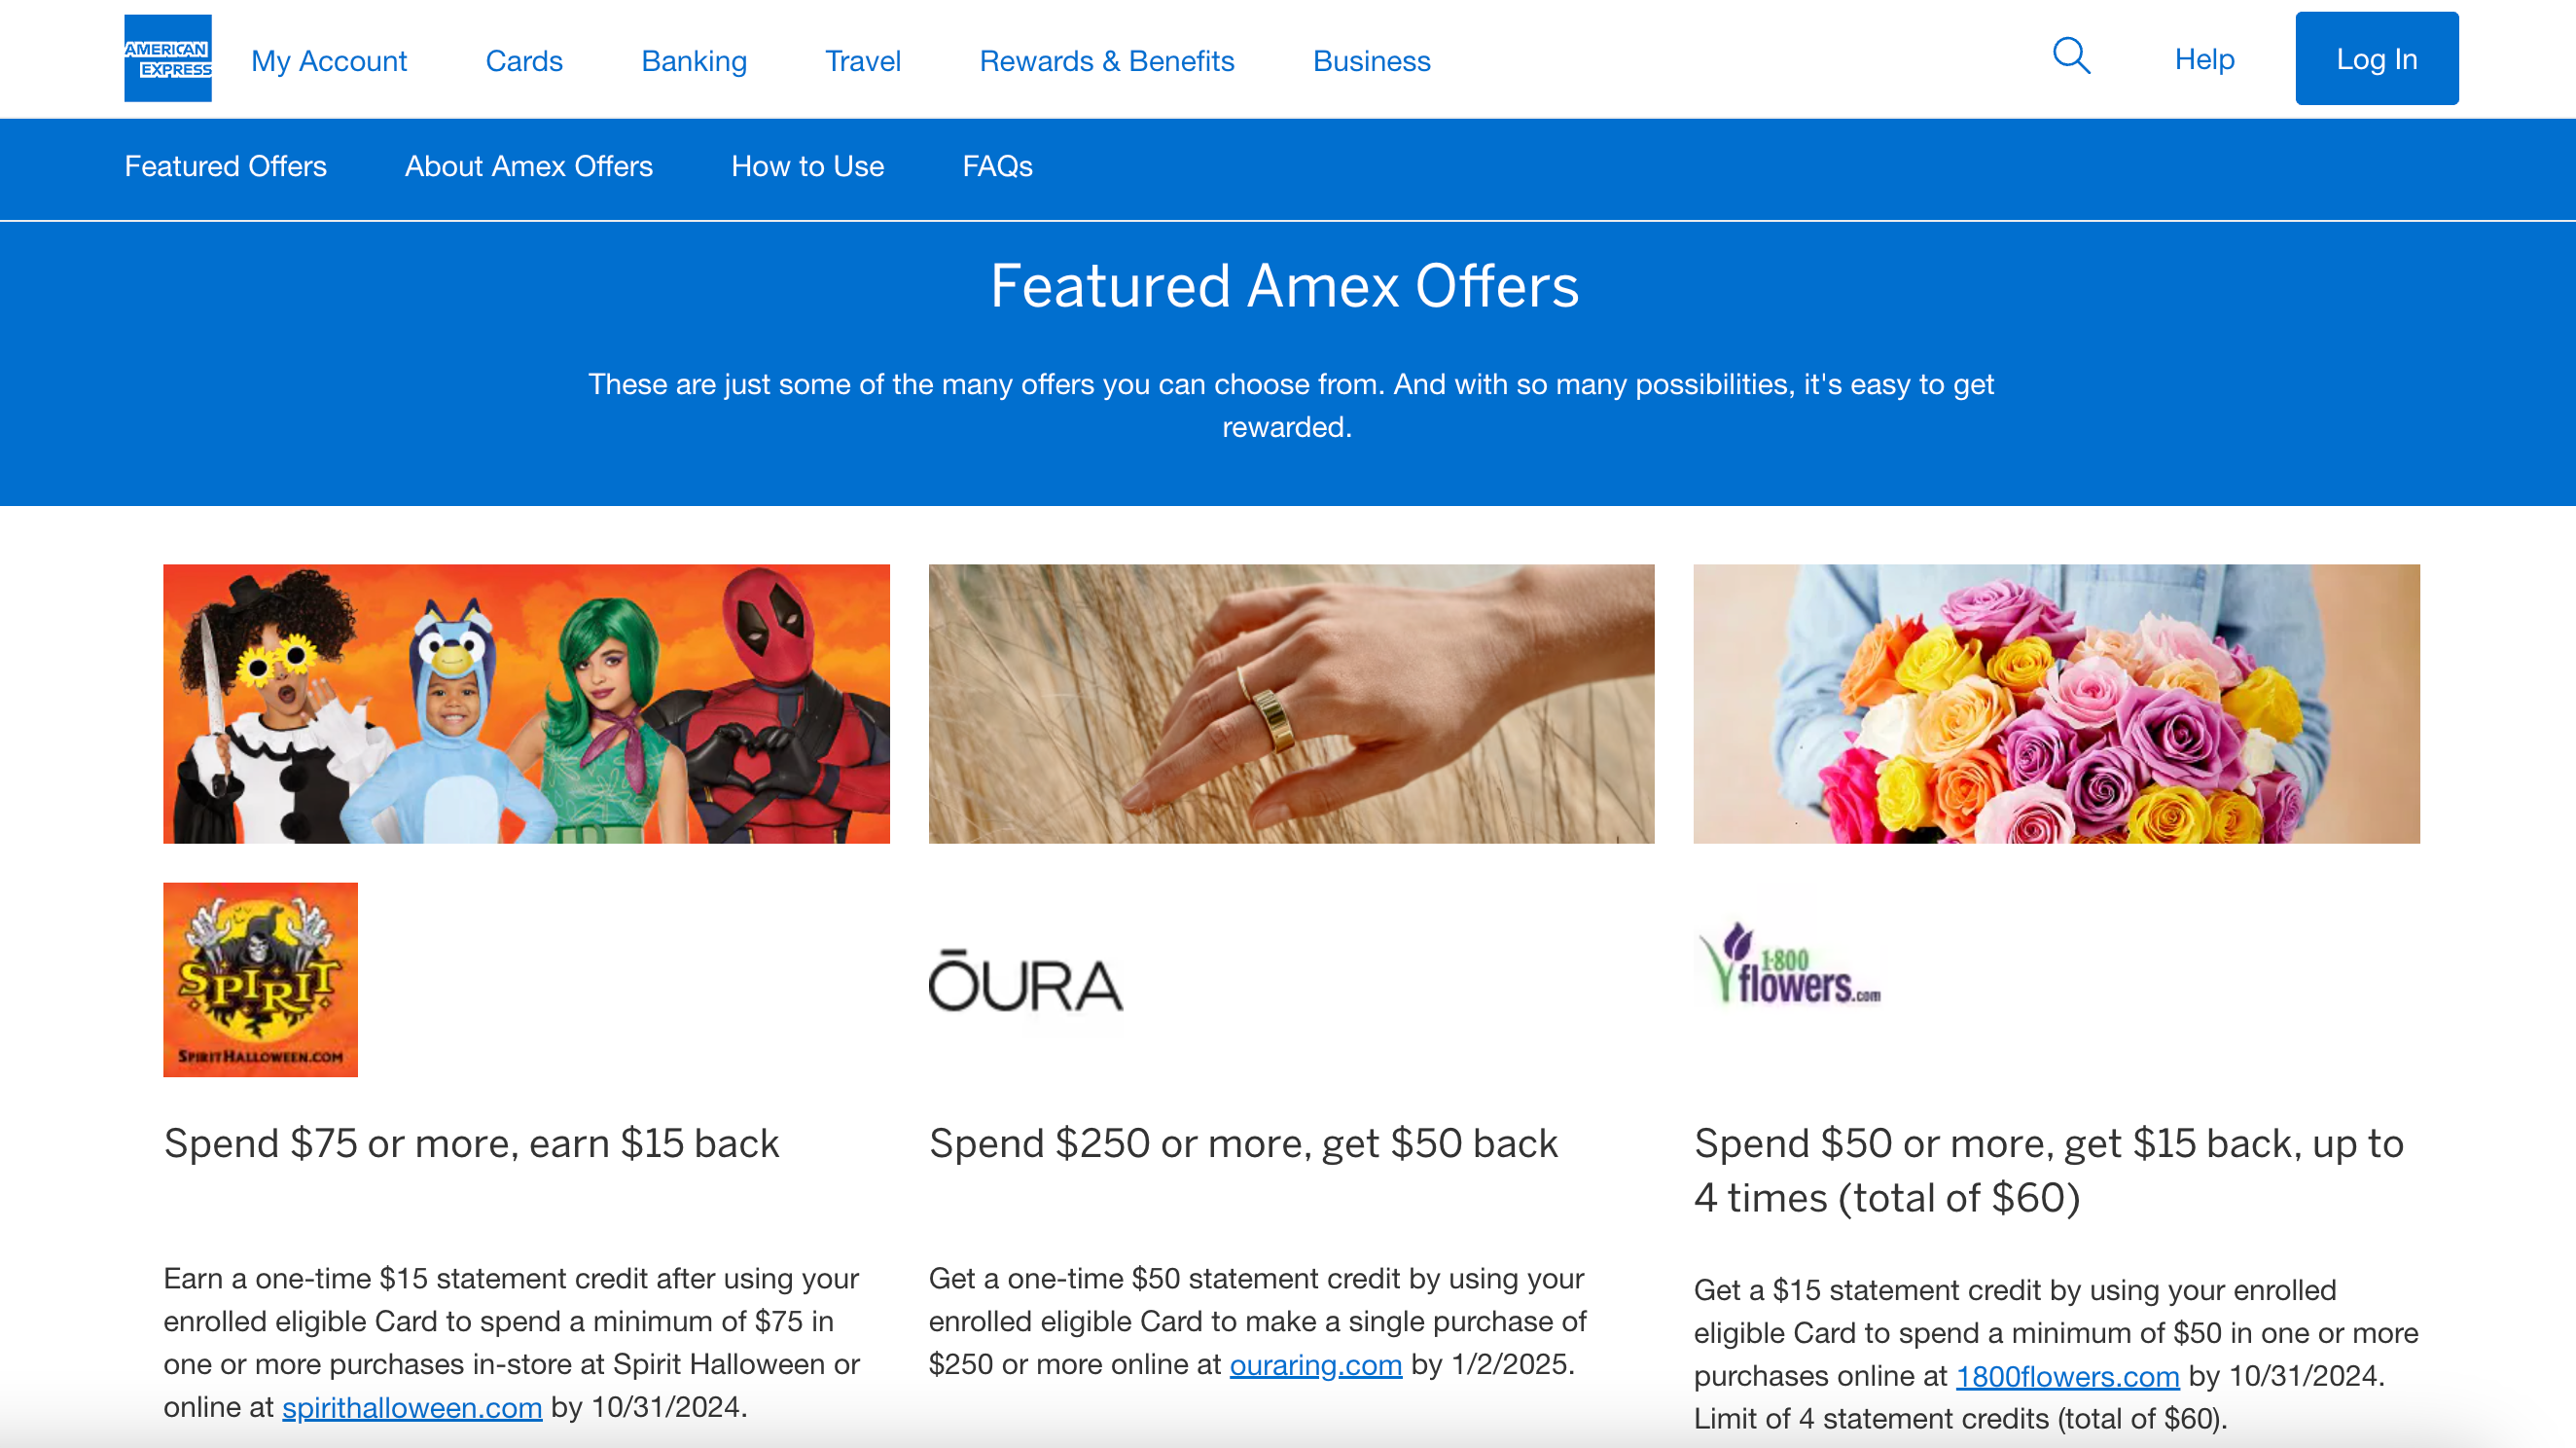2576x1448 pixels.
Task: Click the Oura ring hand image
Action: 1290,703
